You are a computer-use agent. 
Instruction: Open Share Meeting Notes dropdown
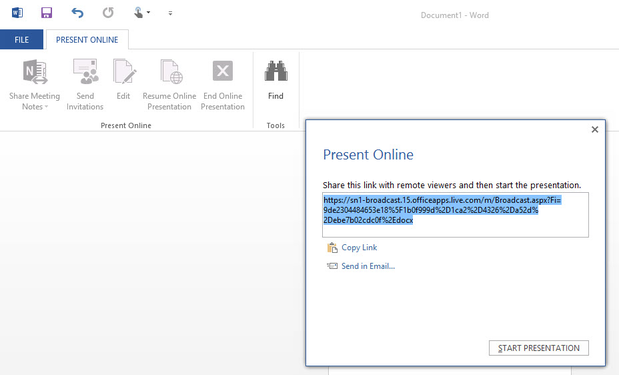click(35, 85)
